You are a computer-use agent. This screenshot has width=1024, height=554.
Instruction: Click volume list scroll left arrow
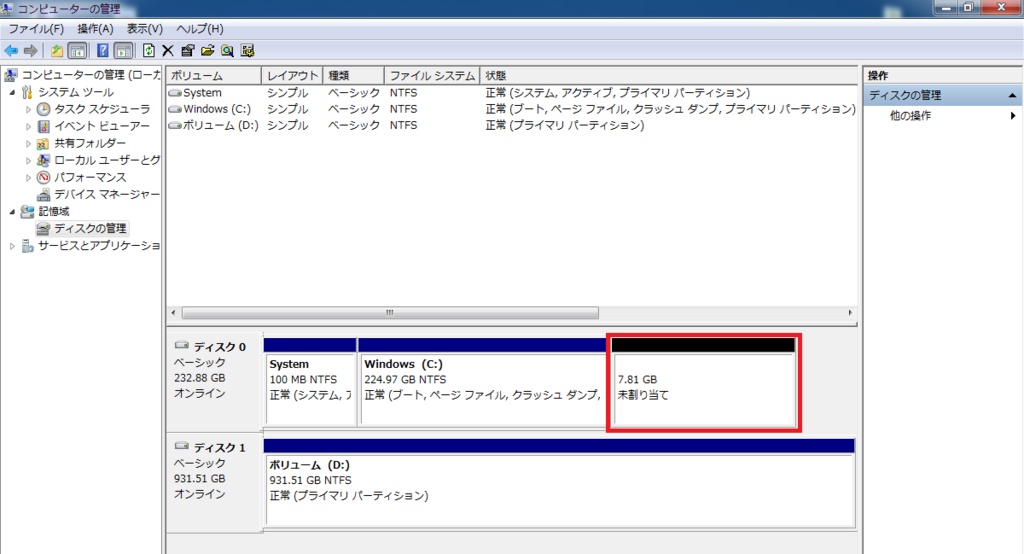point(173,313)
